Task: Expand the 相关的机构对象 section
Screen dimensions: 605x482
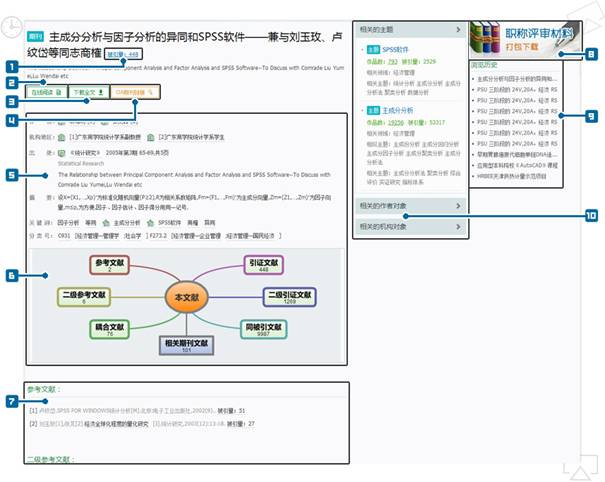Action: click(410, 227)
